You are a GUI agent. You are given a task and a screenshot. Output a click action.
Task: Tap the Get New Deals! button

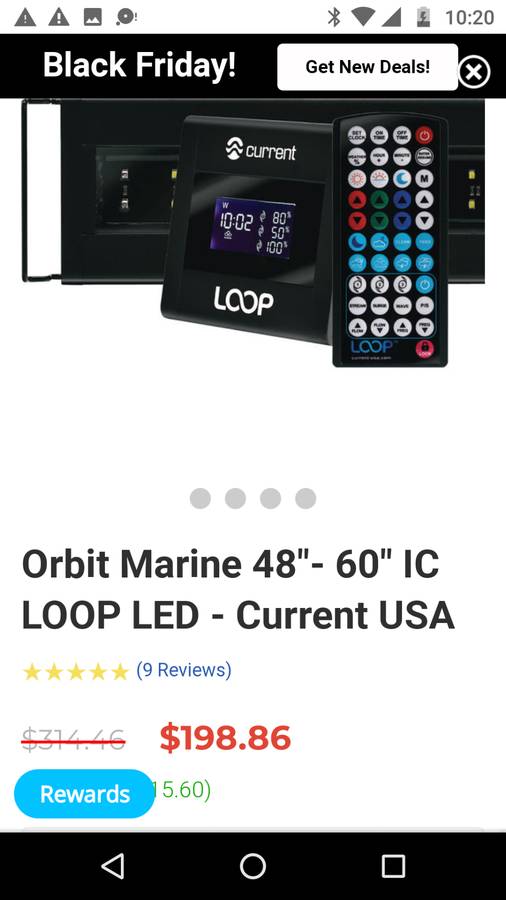coord(367,67)
